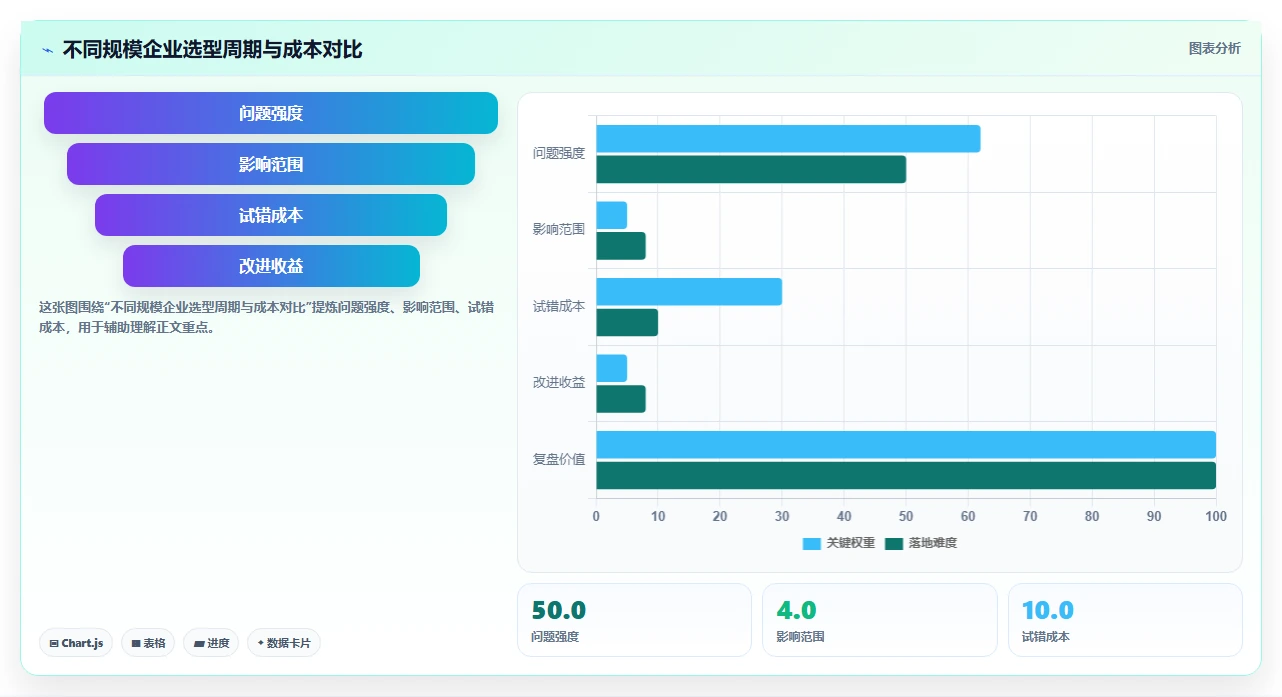Click the 试错成本 green bar at 10
Screen dimensions: 1282x697
pos(627,322)
